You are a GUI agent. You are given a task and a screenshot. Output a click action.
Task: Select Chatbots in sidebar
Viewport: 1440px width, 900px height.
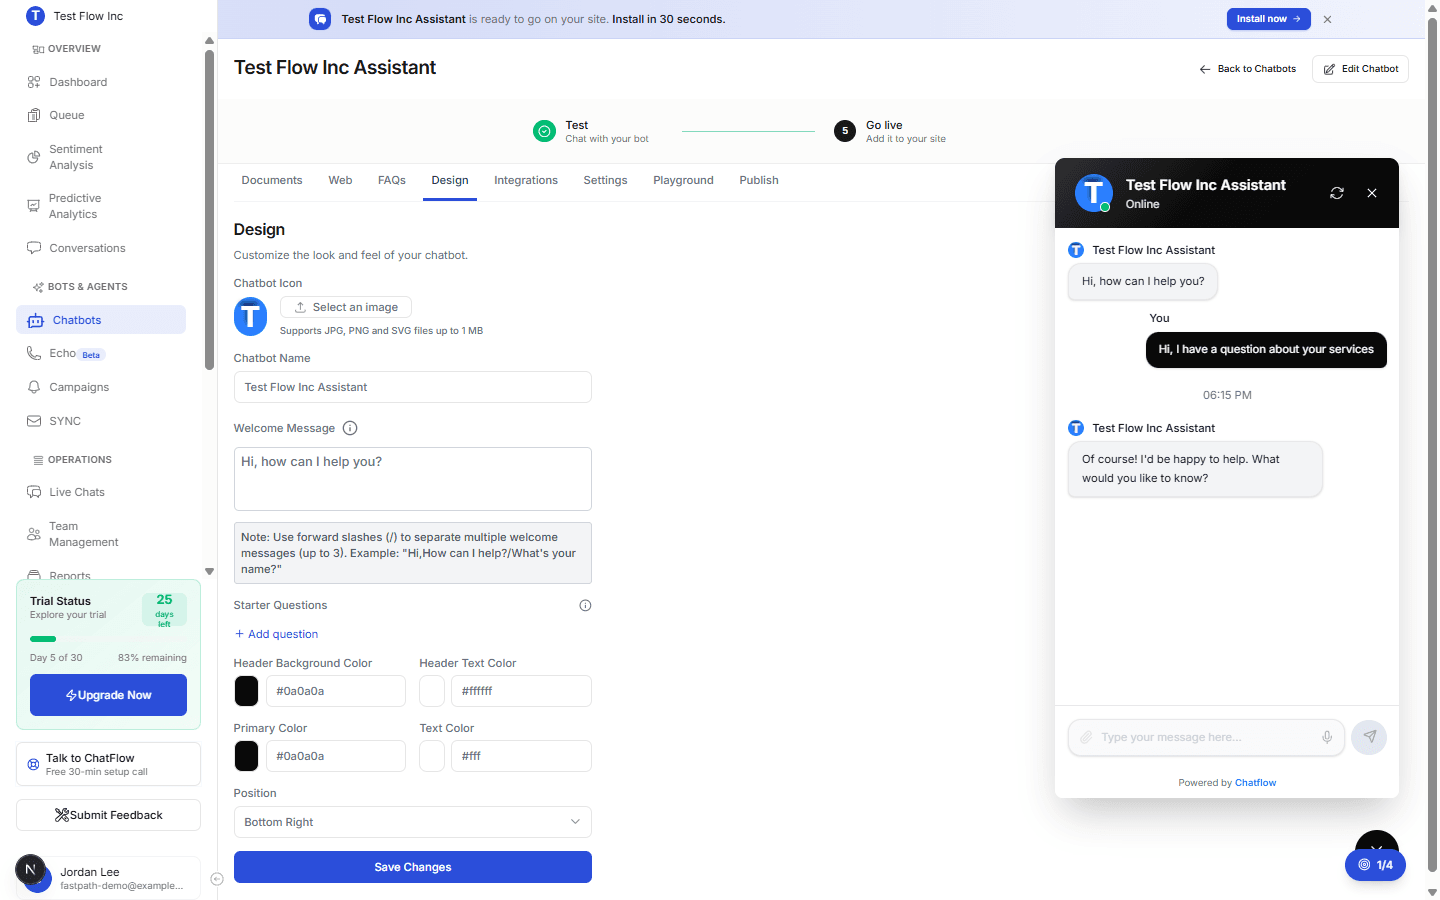tap(101, 320)
